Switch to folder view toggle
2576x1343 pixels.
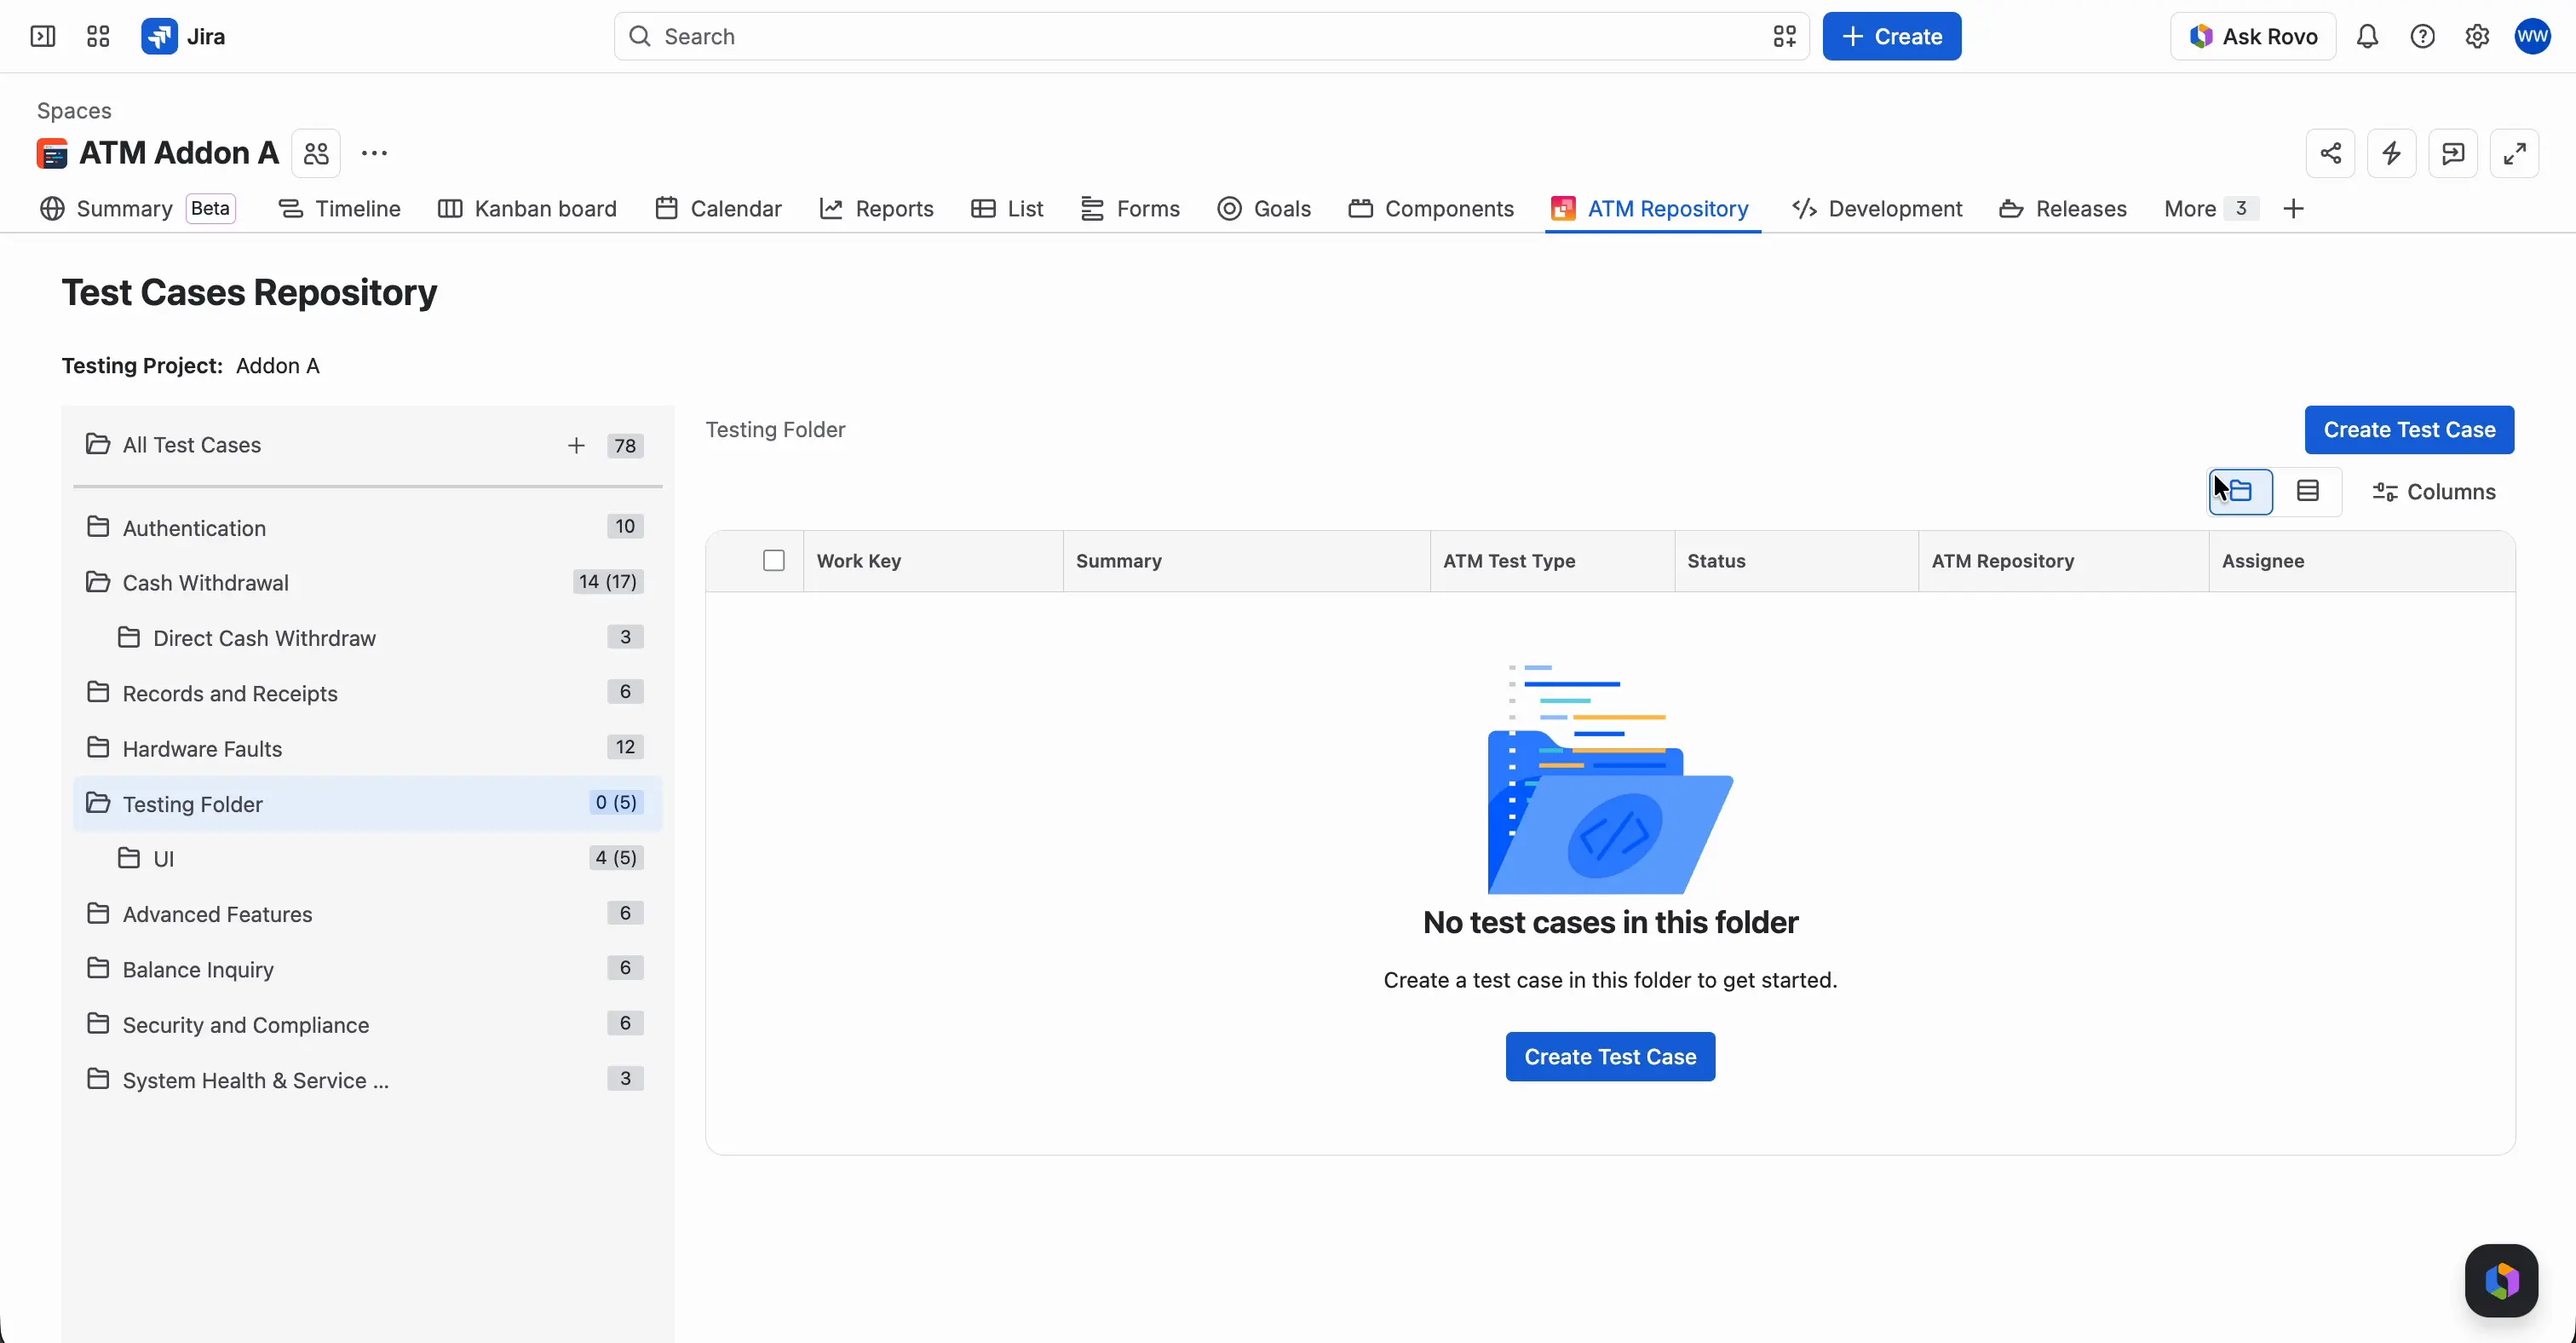click(2241, 491)
